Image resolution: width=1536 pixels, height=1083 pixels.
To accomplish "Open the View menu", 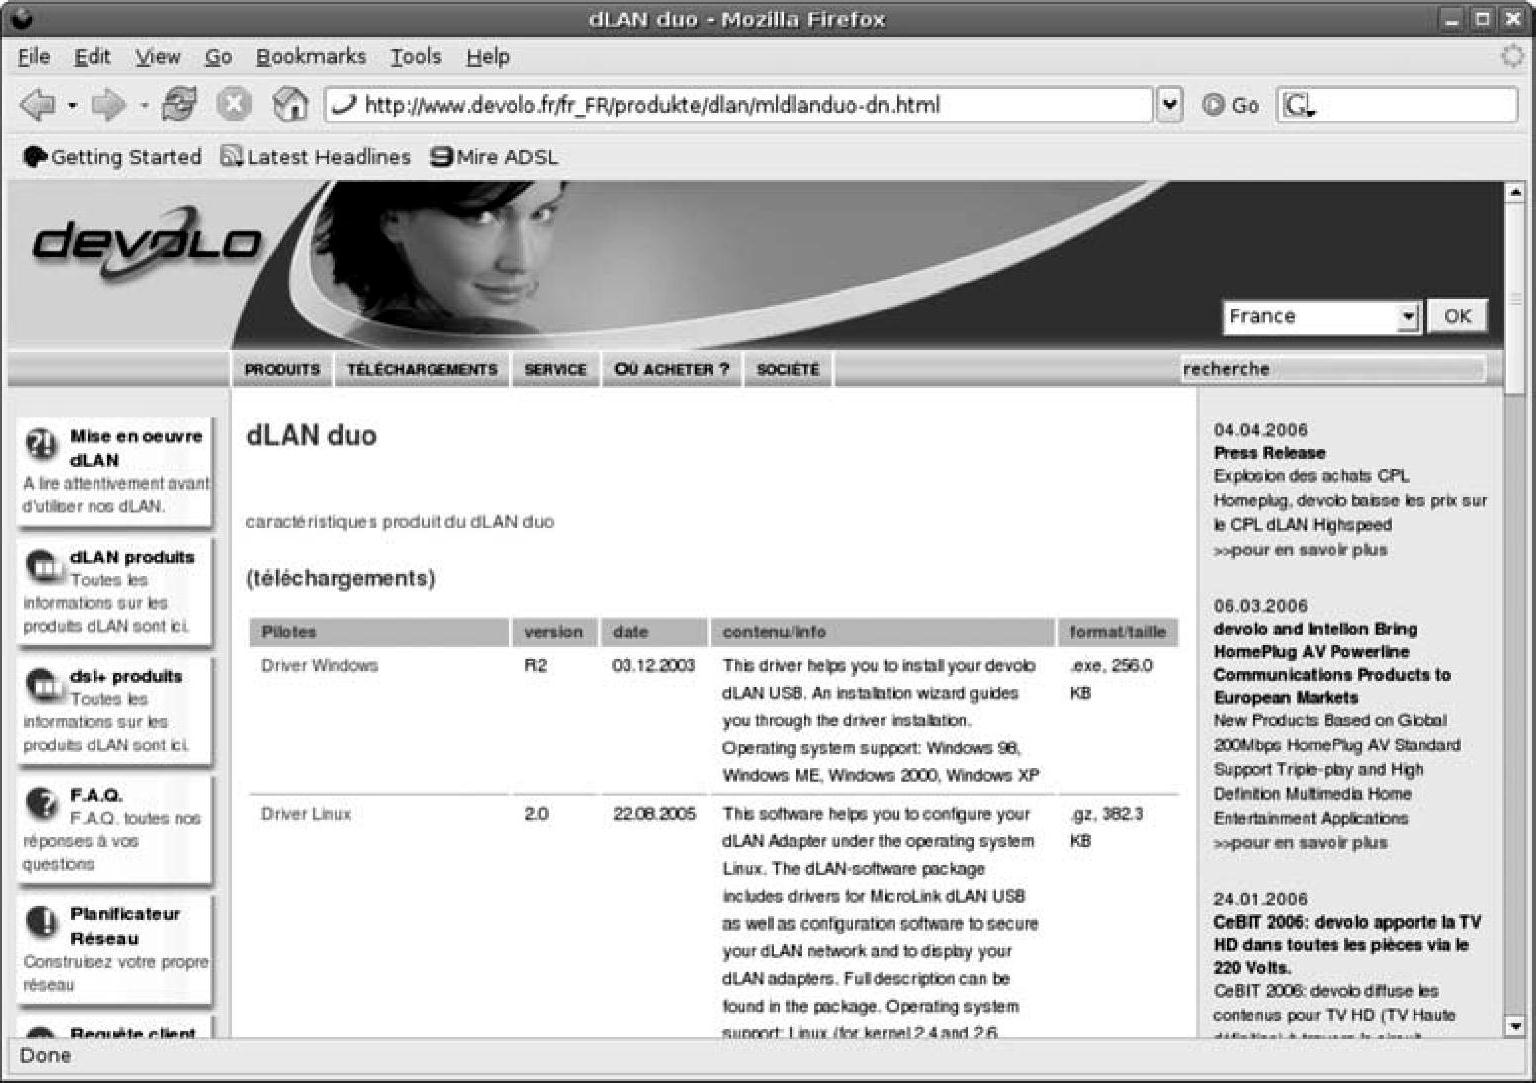I will point(158,57).
